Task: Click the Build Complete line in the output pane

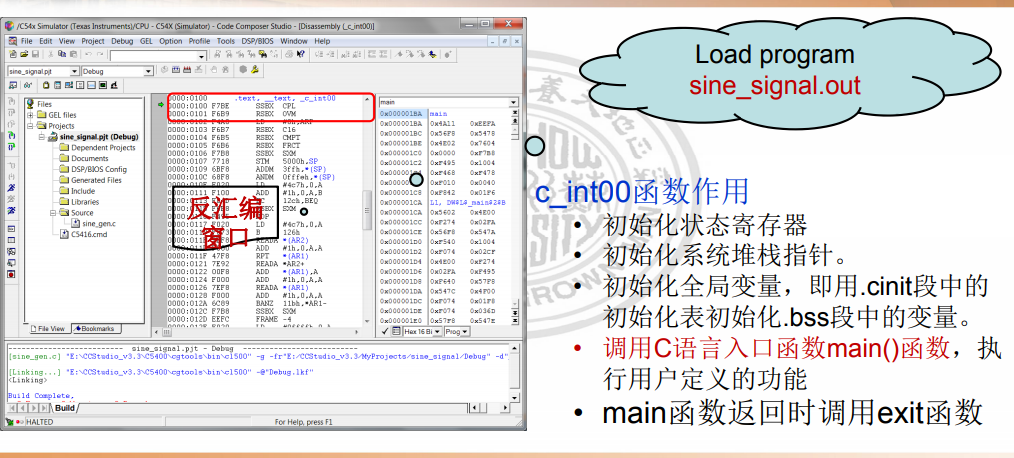Action: click(x=41, y=395)
